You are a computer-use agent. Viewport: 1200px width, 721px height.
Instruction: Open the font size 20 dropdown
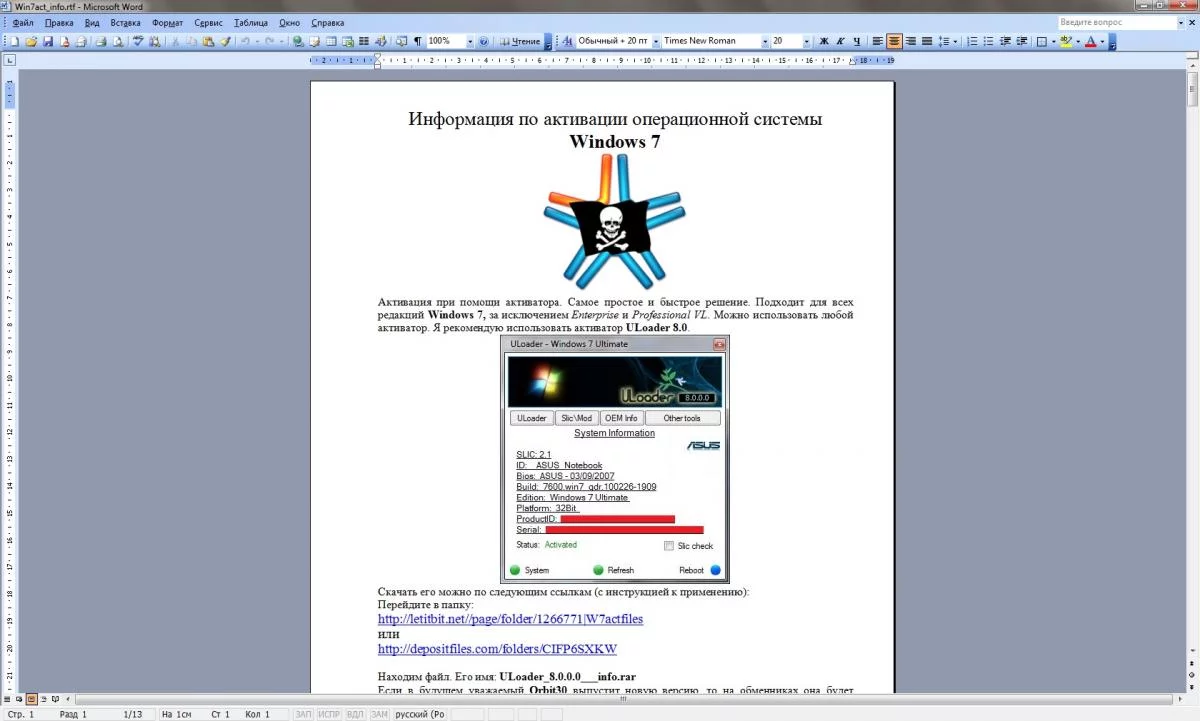(807, 41)
